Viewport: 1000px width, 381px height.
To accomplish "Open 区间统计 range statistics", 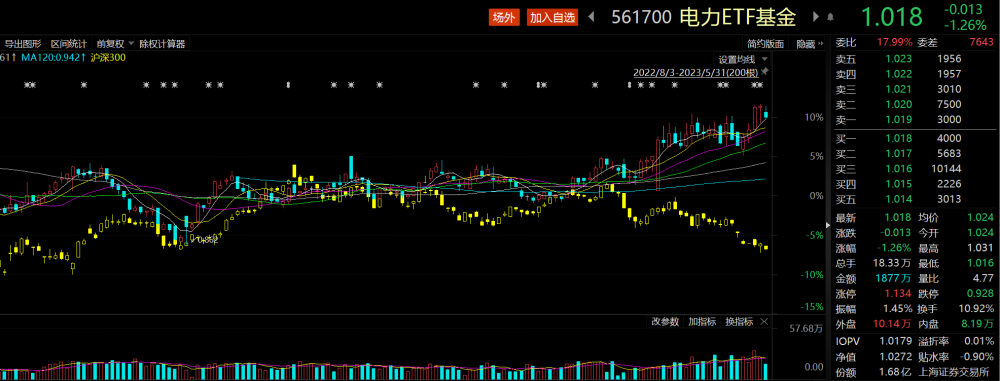I will click(x=69, y=44).
